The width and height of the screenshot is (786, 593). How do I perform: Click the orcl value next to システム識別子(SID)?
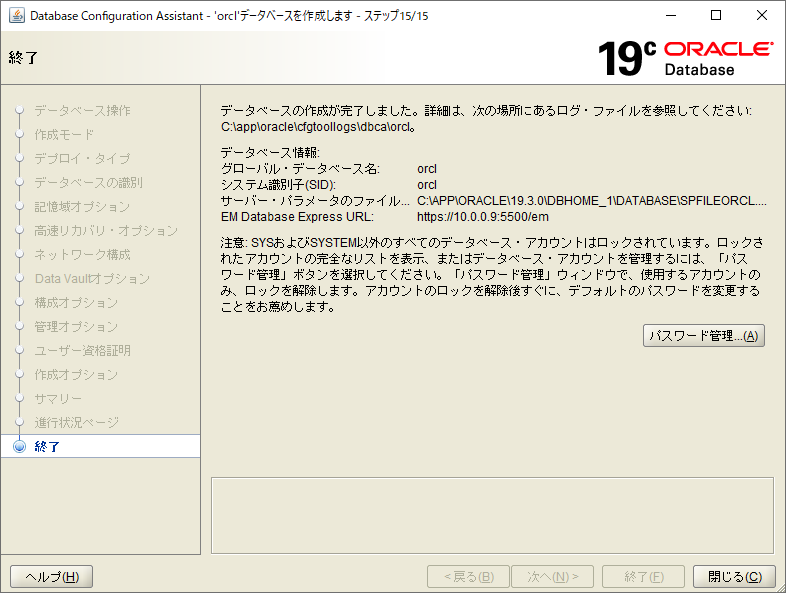427,185
